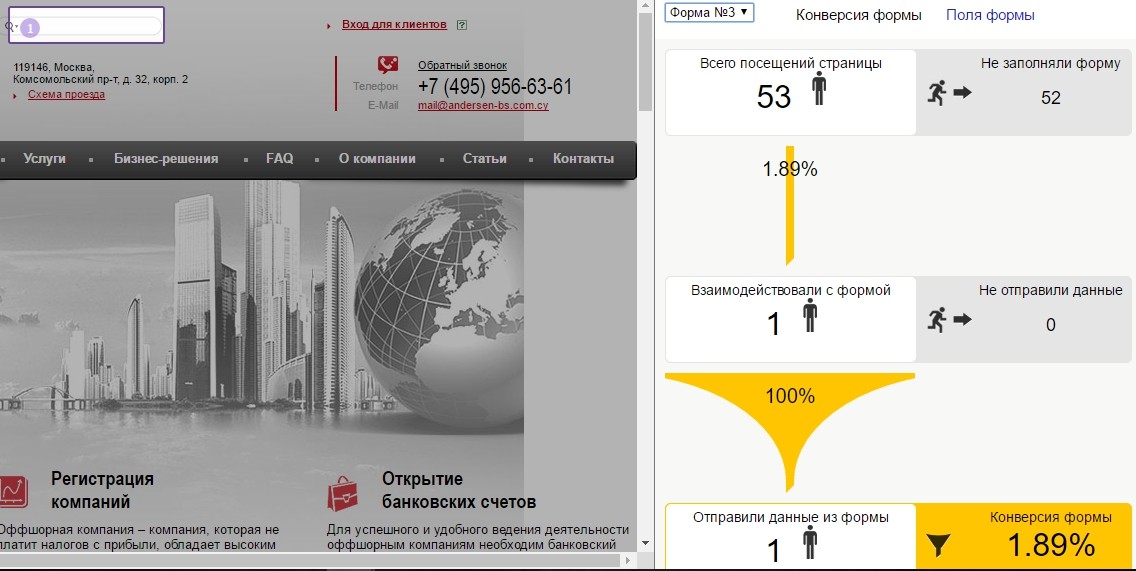Click the company registration chart icon
Screen dimensions: 1136x571
pyautogui.click(x=12, y=491)
